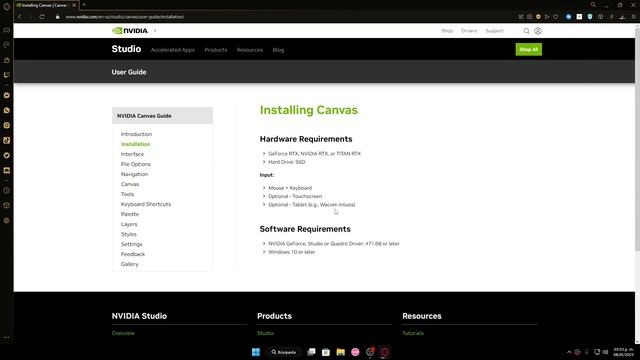Open Instagram in the browser sidebar

[7, 125]
